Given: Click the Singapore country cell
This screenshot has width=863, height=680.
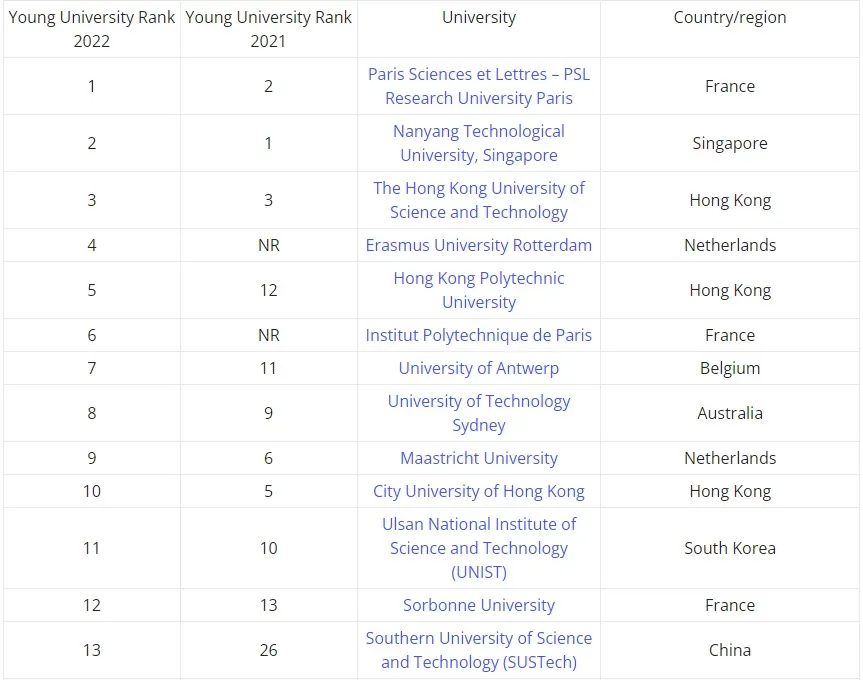Looking at the screenshot, I should (730, 143).
